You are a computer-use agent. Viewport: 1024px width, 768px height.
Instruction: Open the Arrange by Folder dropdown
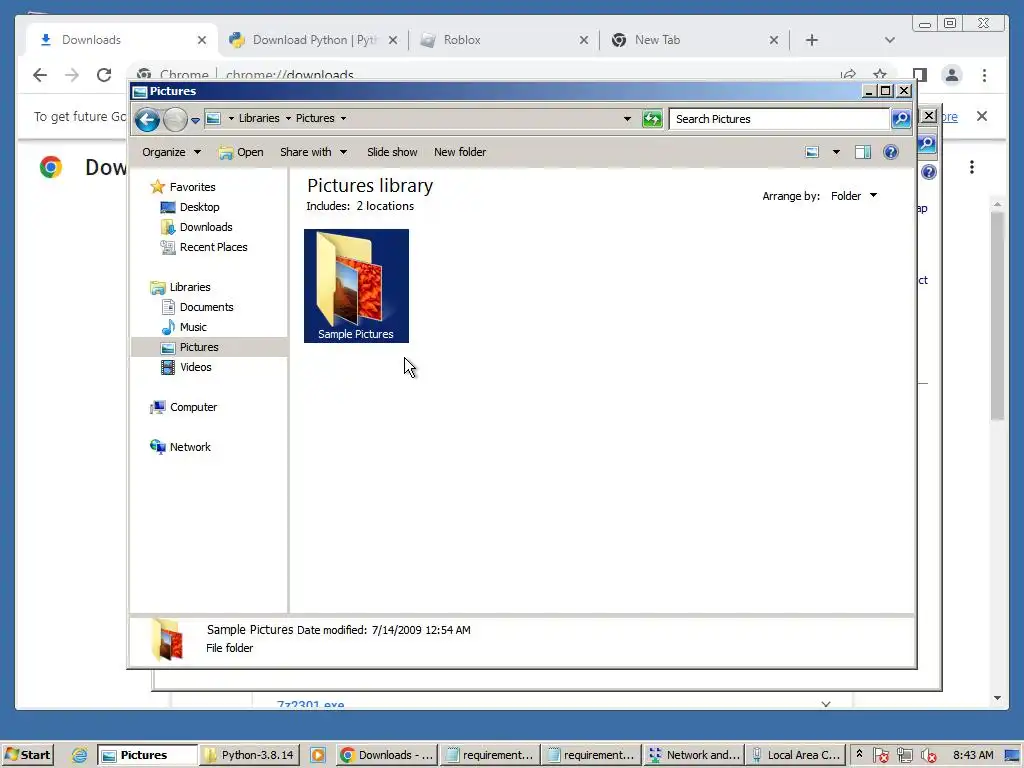click(x=854, y=196)
